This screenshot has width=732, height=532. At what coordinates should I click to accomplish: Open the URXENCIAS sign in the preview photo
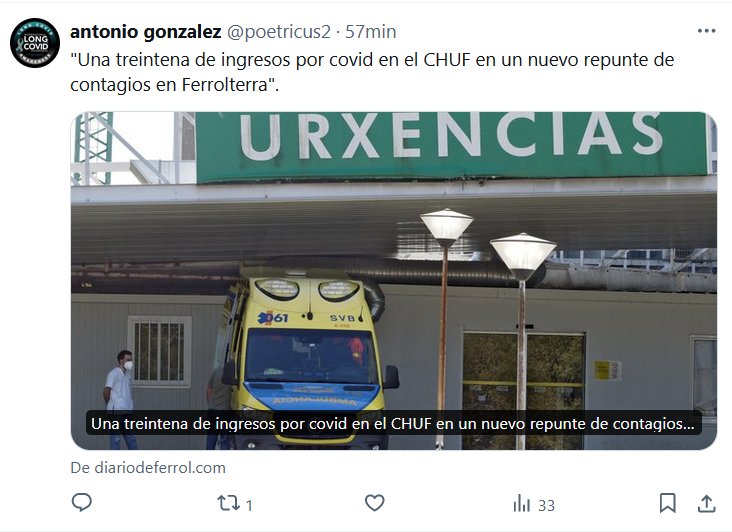click(x=451, y=146)
